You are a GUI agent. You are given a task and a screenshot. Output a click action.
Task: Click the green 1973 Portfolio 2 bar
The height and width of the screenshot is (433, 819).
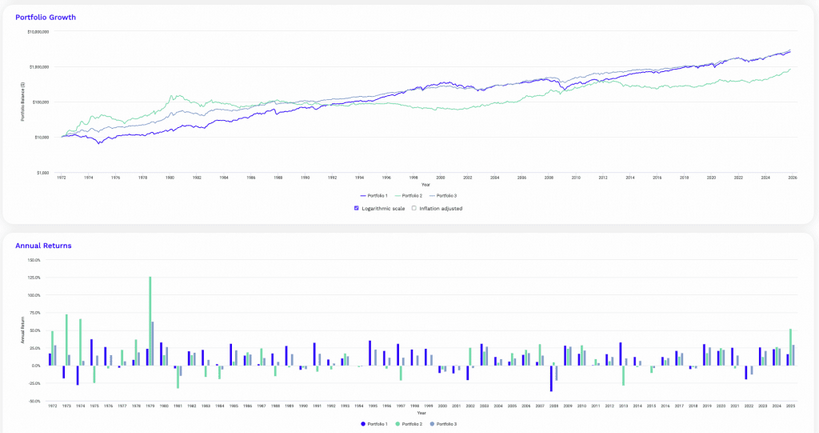pyautogui.click(x=66, y=340)
